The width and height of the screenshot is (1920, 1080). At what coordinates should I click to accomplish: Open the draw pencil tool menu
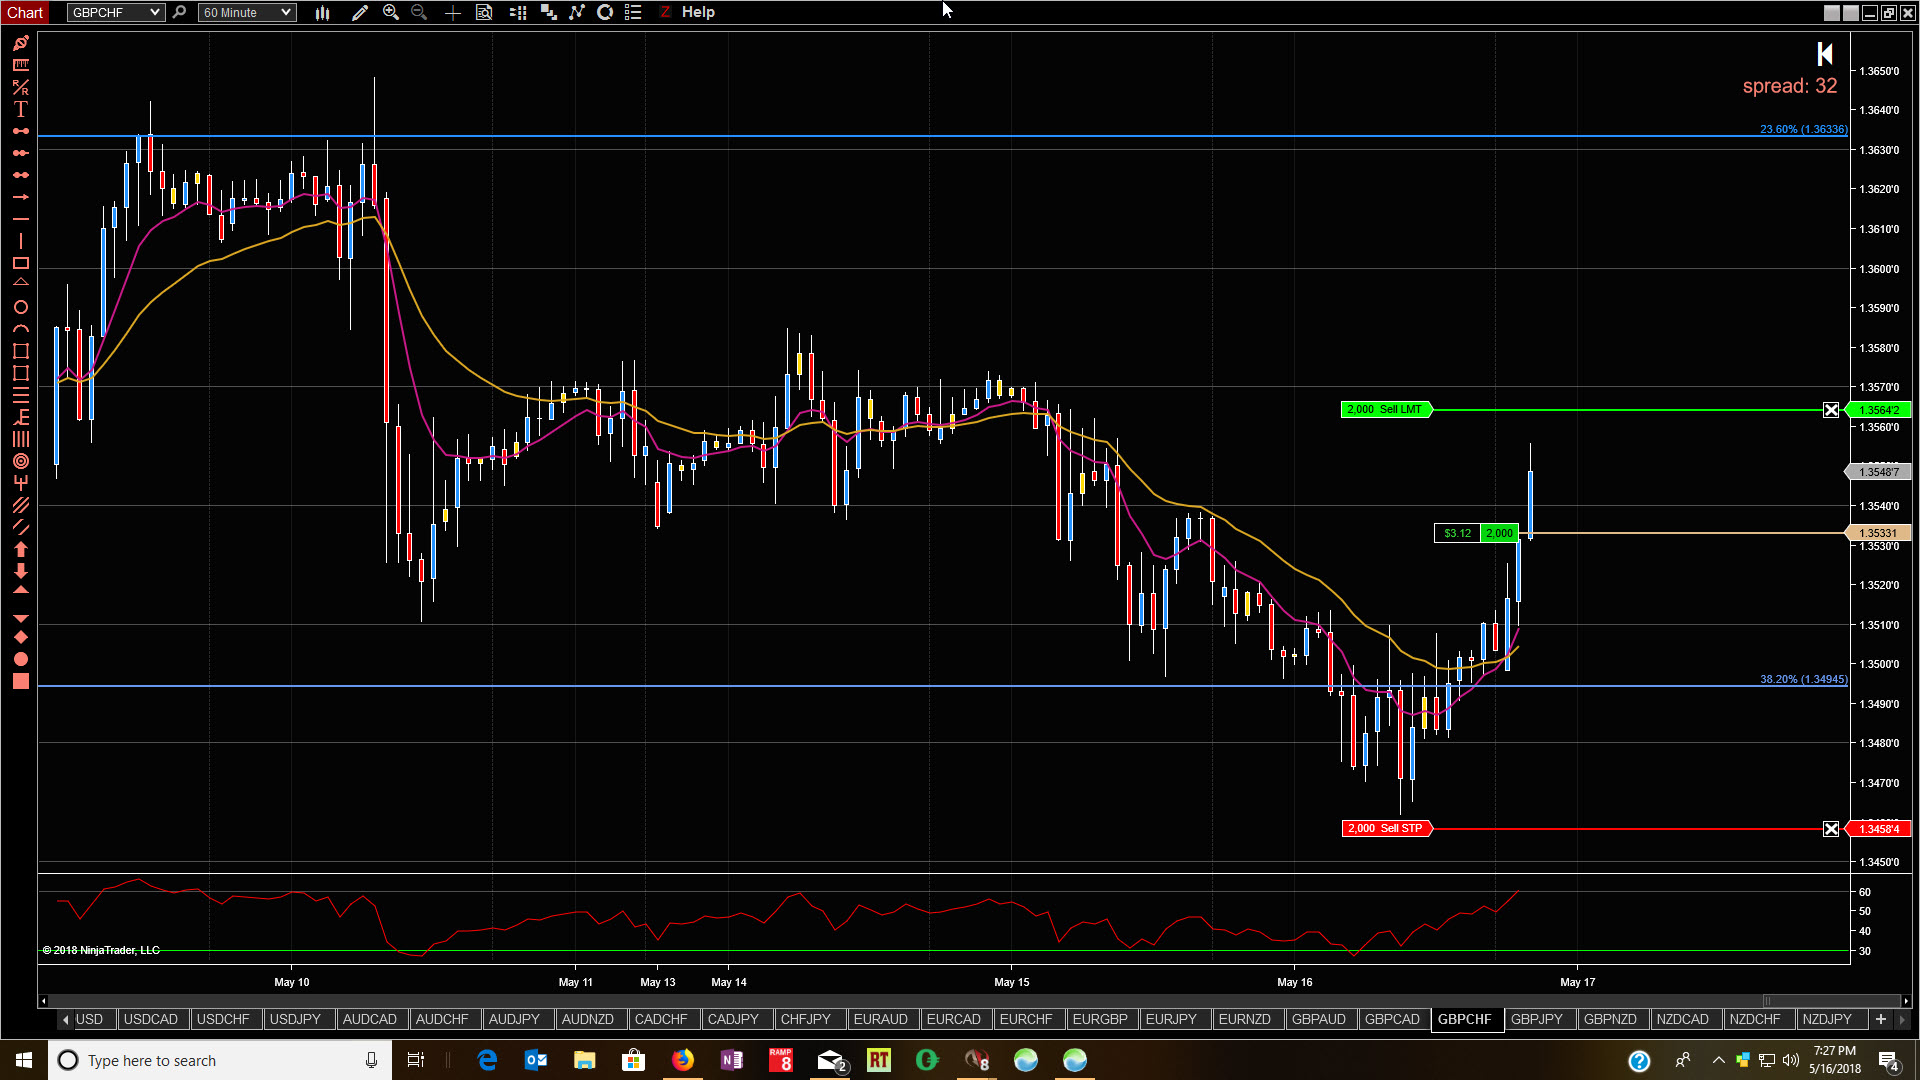tap(359, 12)
